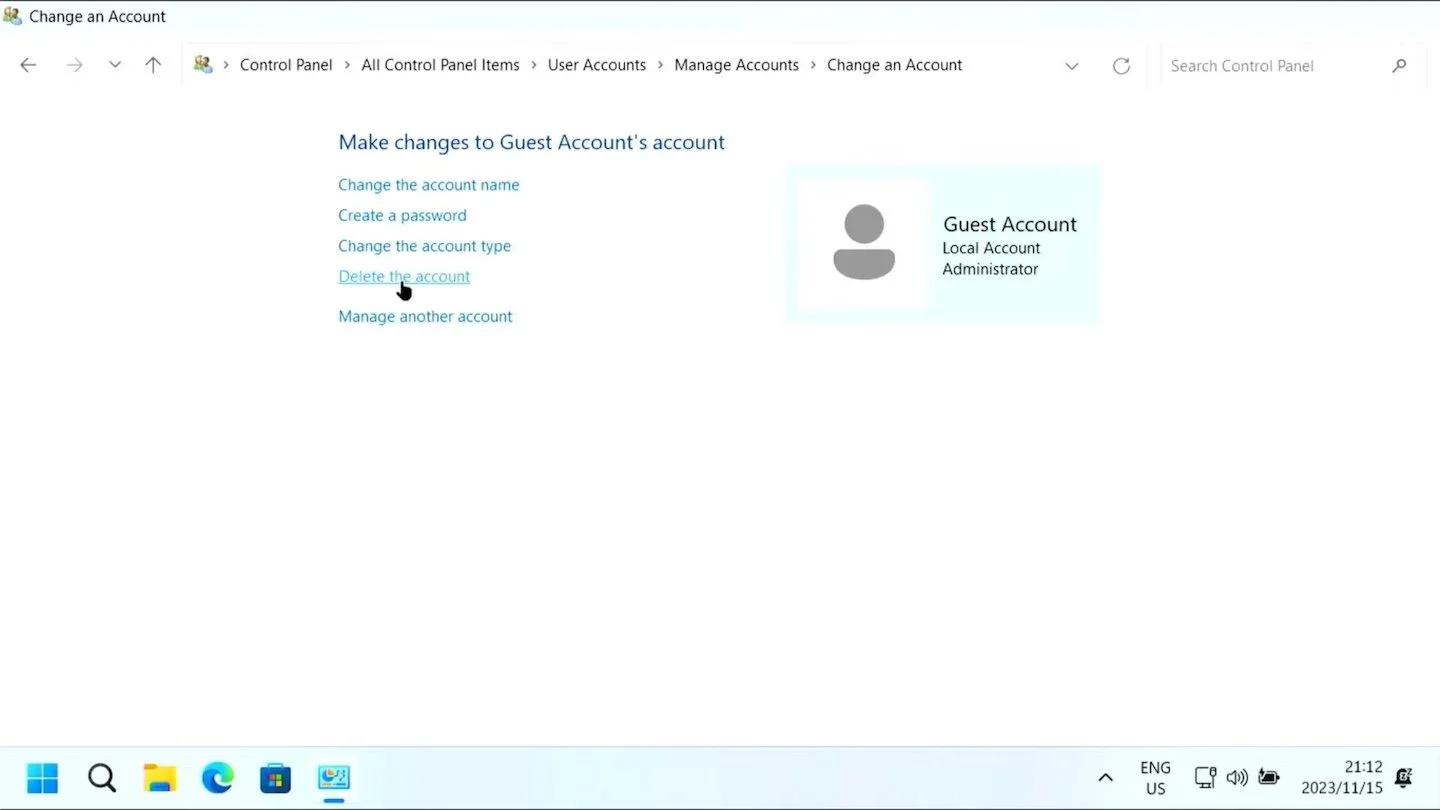
Task: Click the volume speaker icon
Action: coord(1237,777)
